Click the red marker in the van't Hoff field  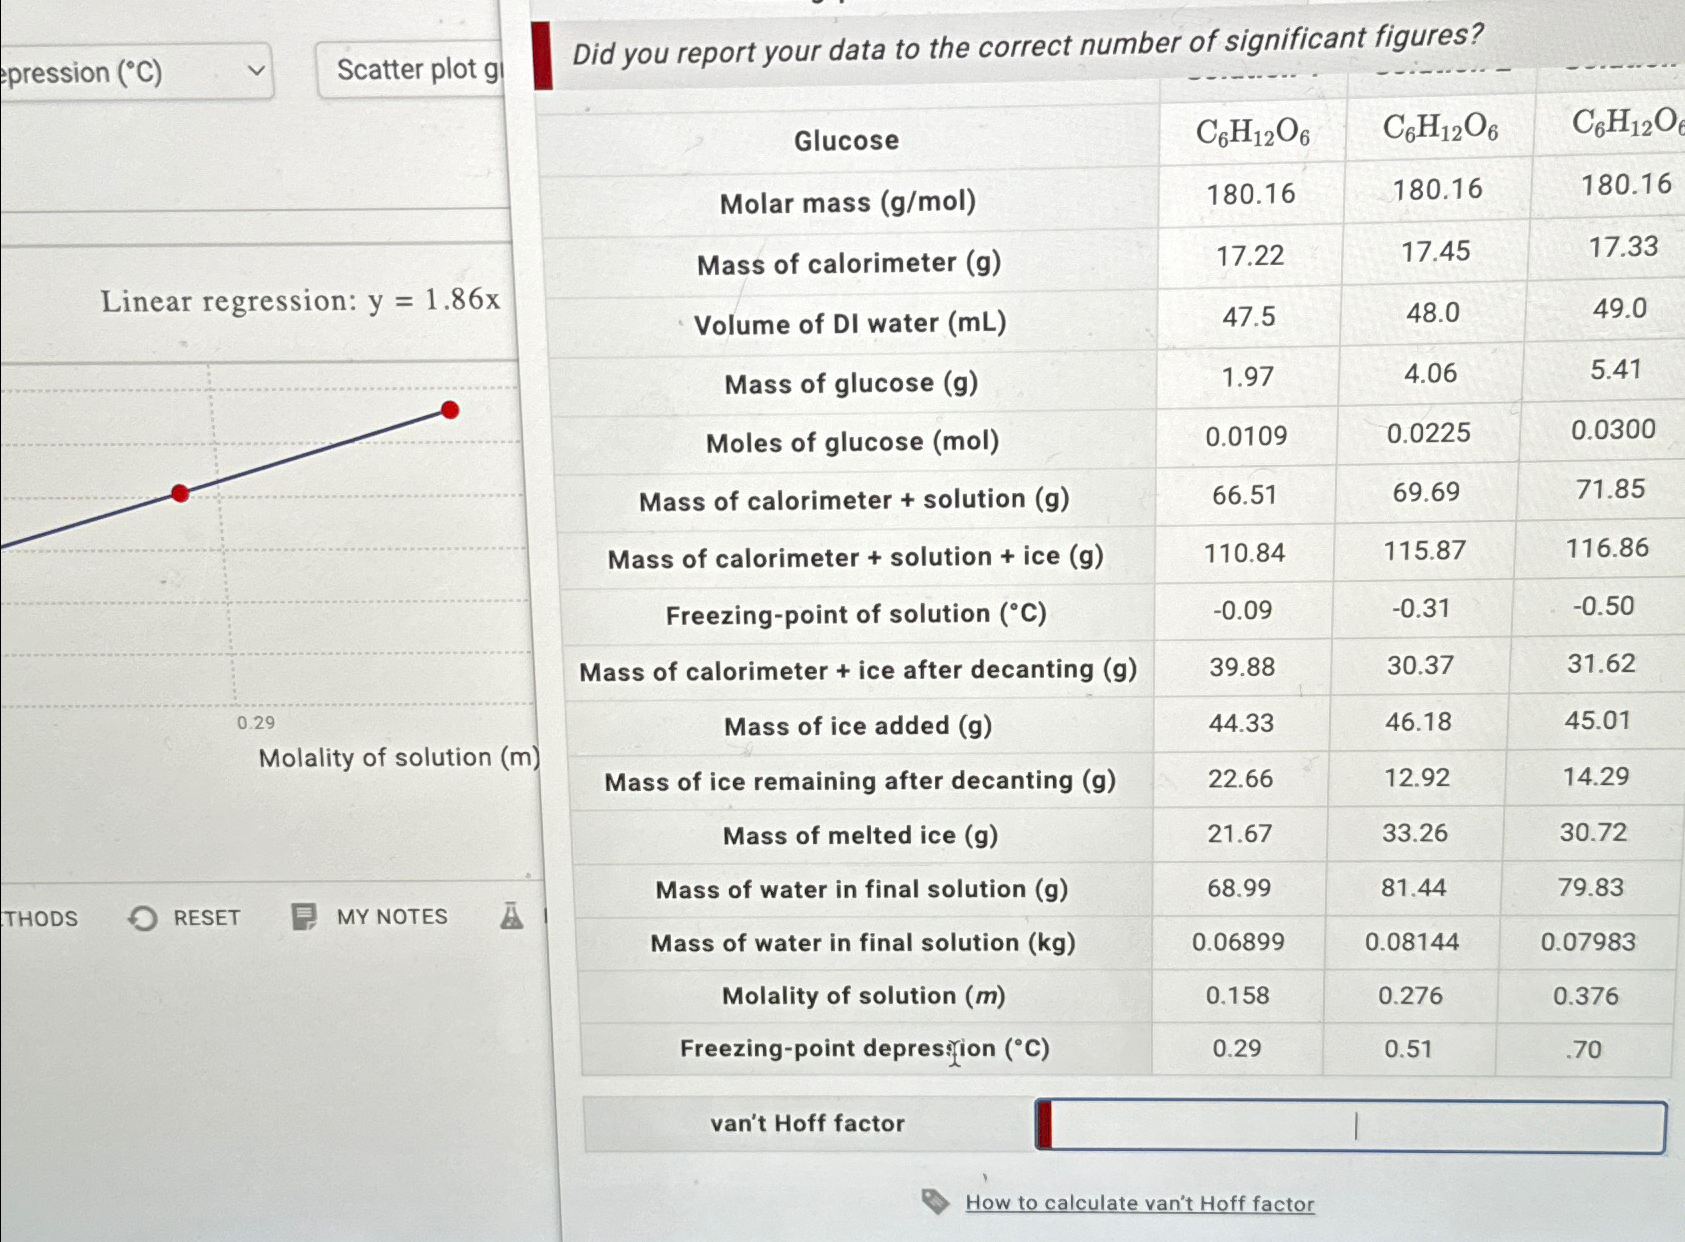point(1044,1123)
